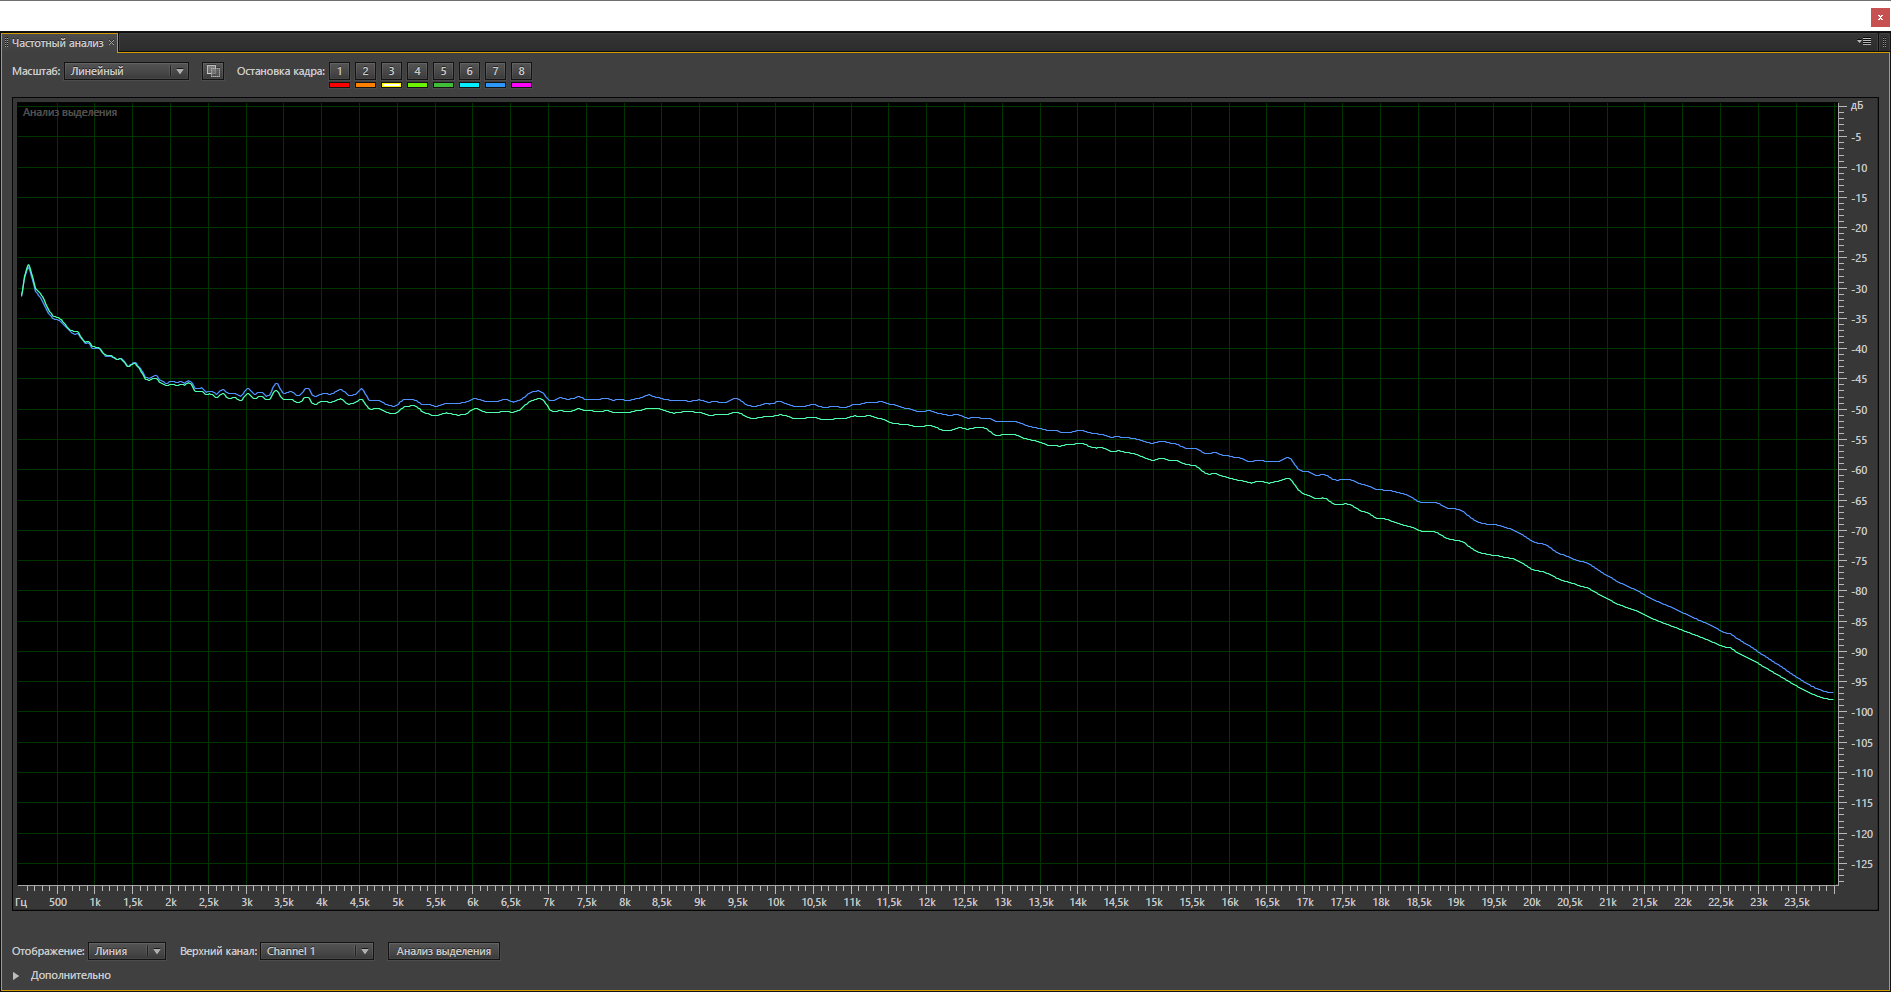Toggle hold frame 1
Screen dimensions: 1891x992
click(339, 71)
